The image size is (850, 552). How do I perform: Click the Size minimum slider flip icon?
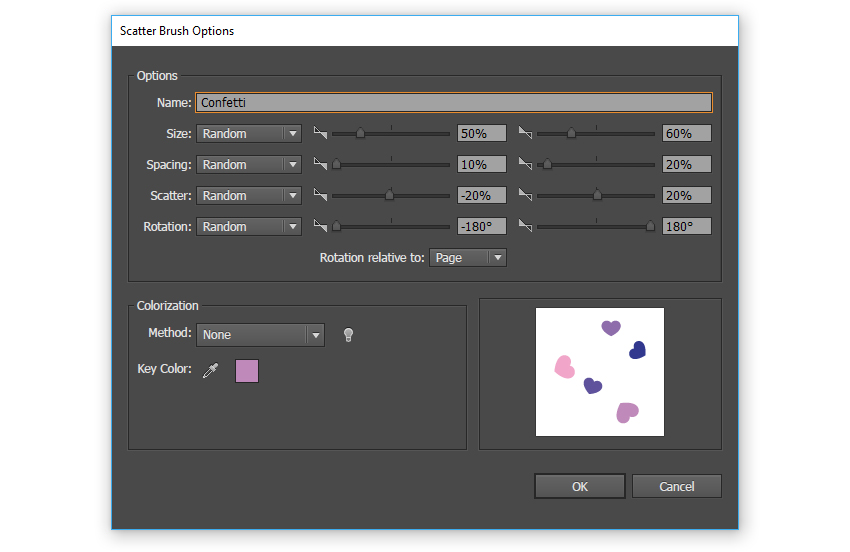(x=320, y=133)
